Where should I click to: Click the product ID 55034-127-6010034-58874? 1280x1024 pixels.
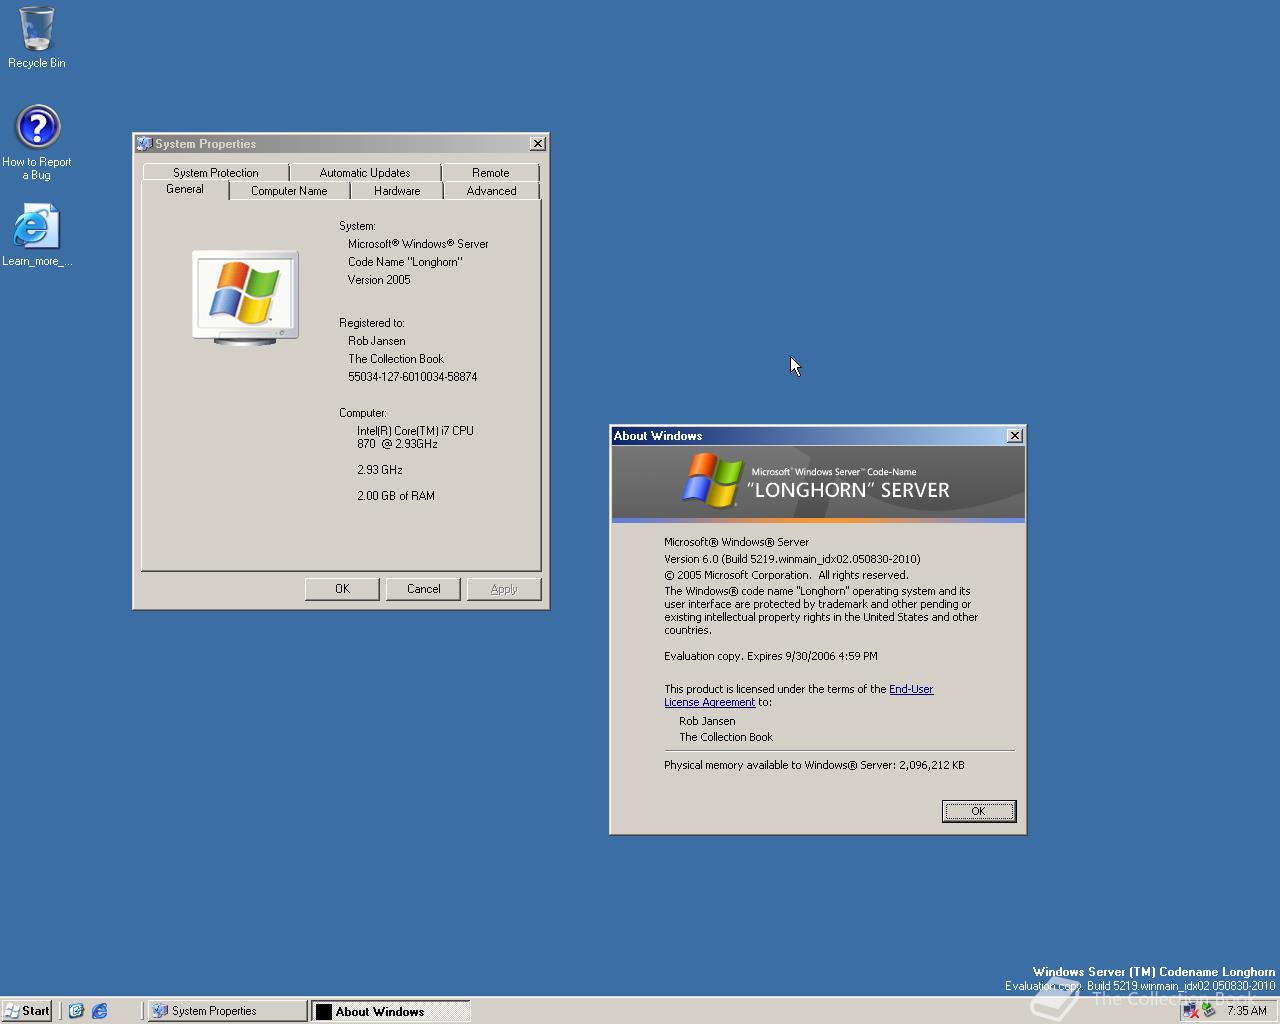[x=412, y=377]
